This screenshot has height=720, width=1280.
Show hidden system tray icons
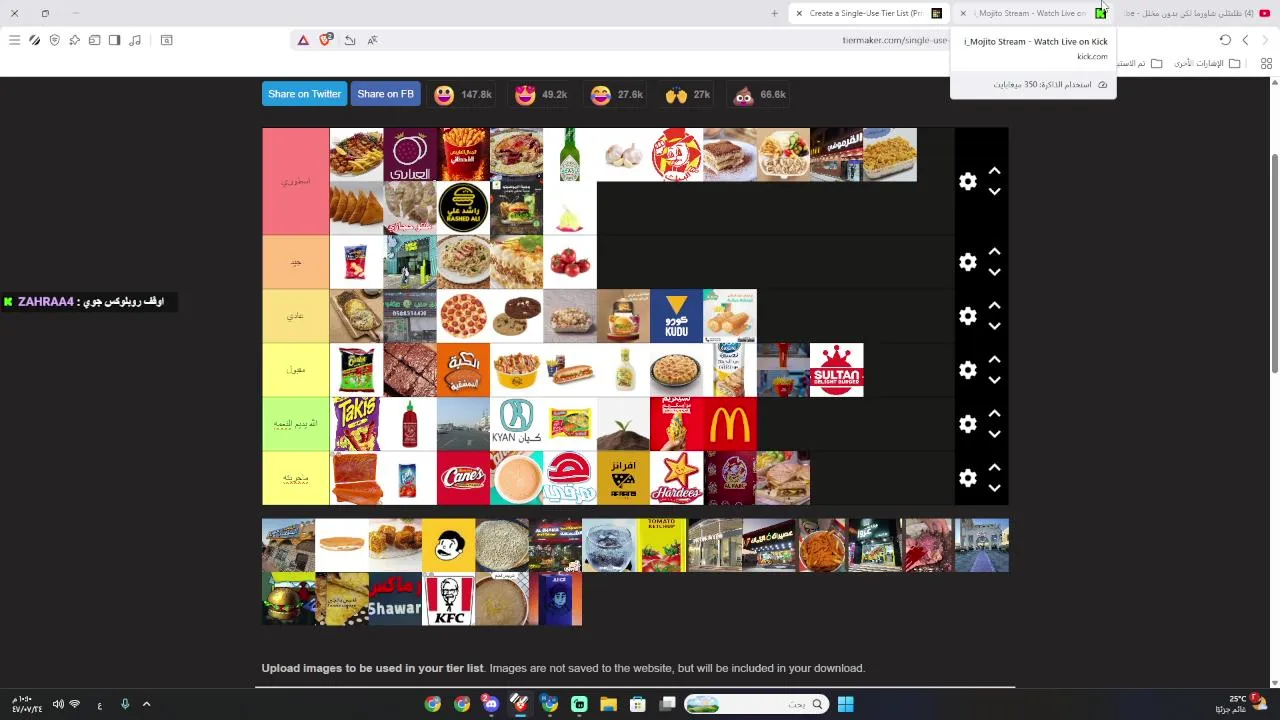point(146,704)
